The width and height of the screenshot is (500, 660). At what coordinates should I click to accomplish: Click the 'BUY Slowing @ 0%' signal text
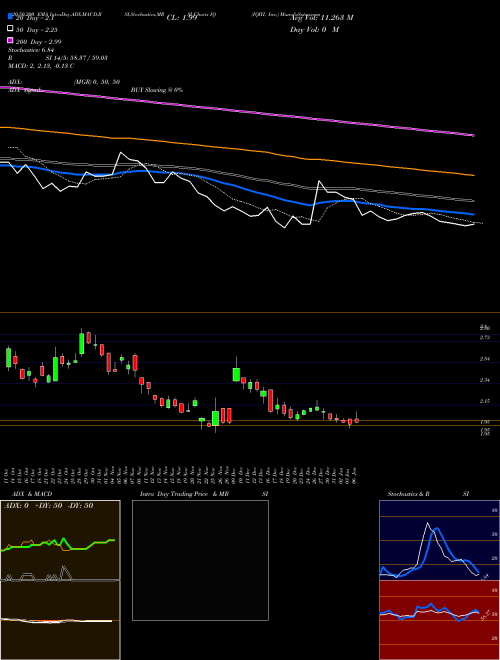(x=157, y=90)
